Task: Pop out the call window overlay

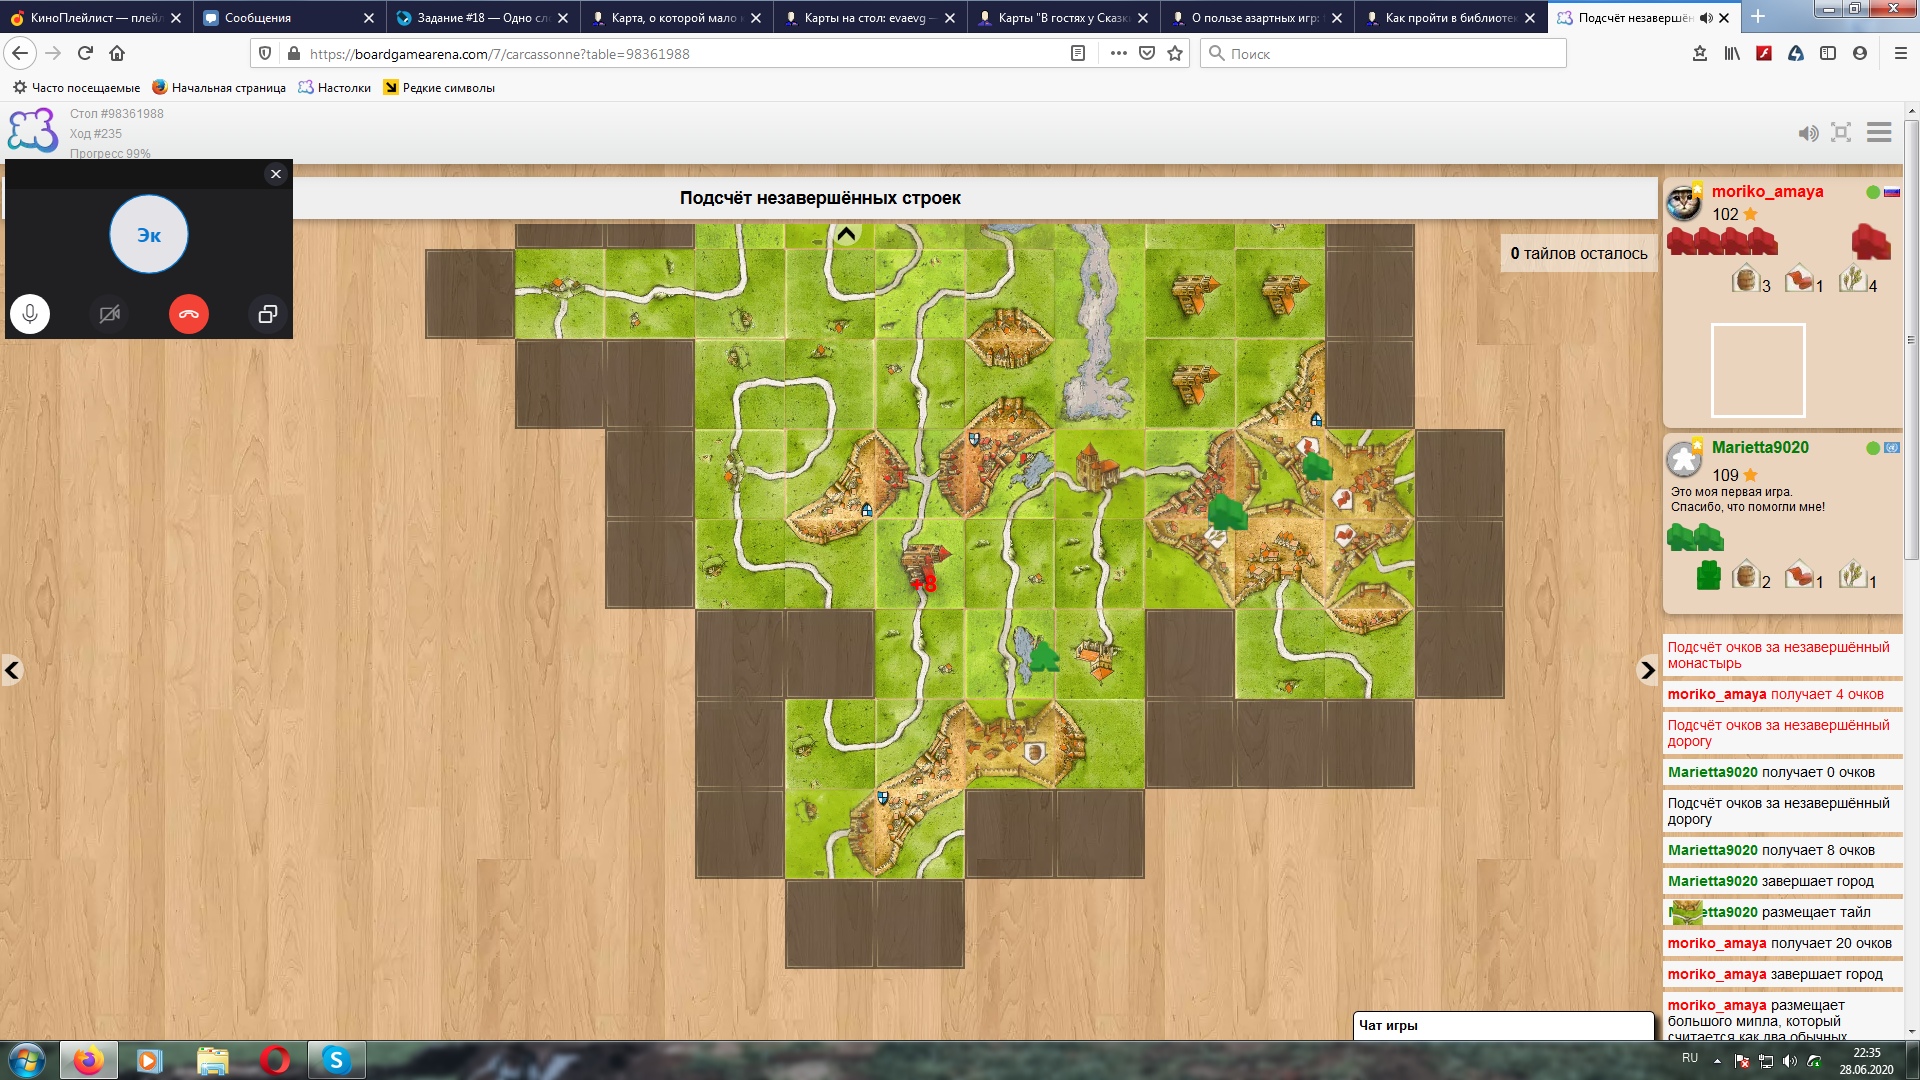Action: tap(267, 314)
